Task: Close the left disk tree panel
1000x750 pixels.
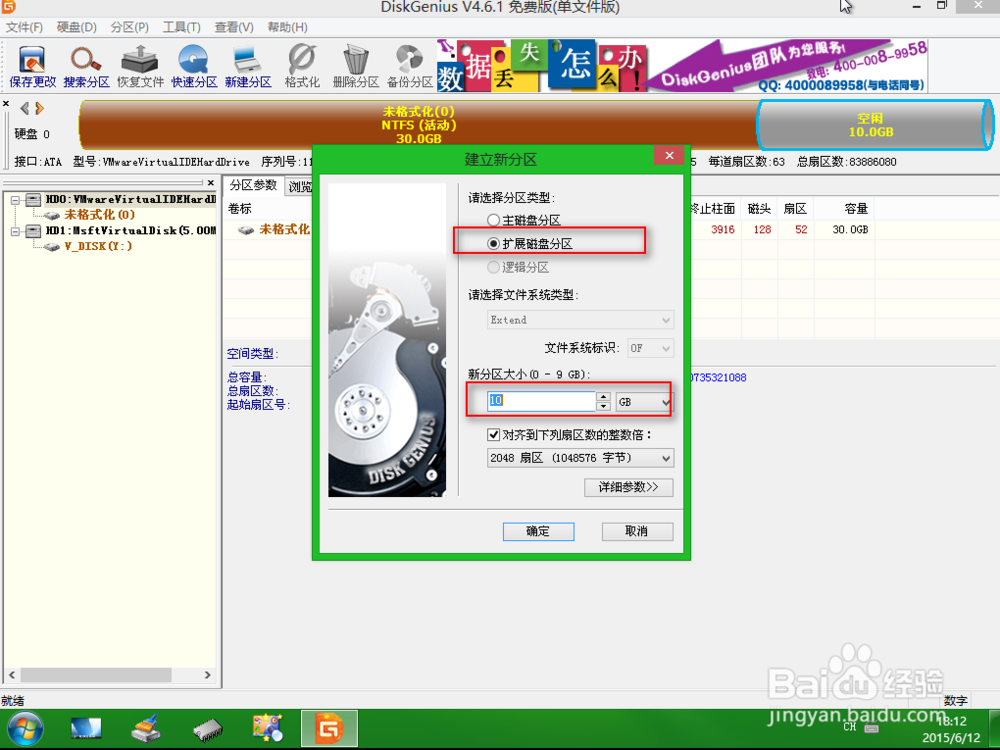Action: (211, 183)
